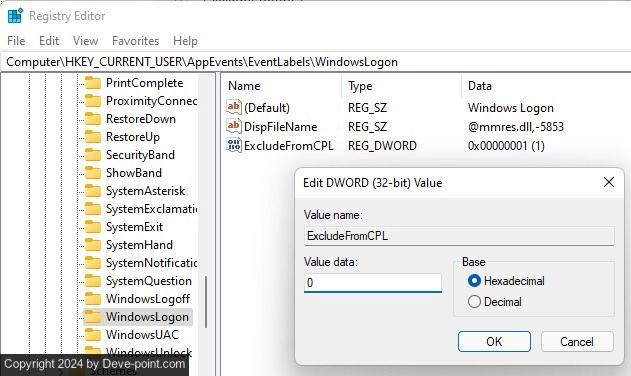Click the (Default) string value icon
Image resolution: width=631 pixels, height=376 pixels.
[234, 107]
